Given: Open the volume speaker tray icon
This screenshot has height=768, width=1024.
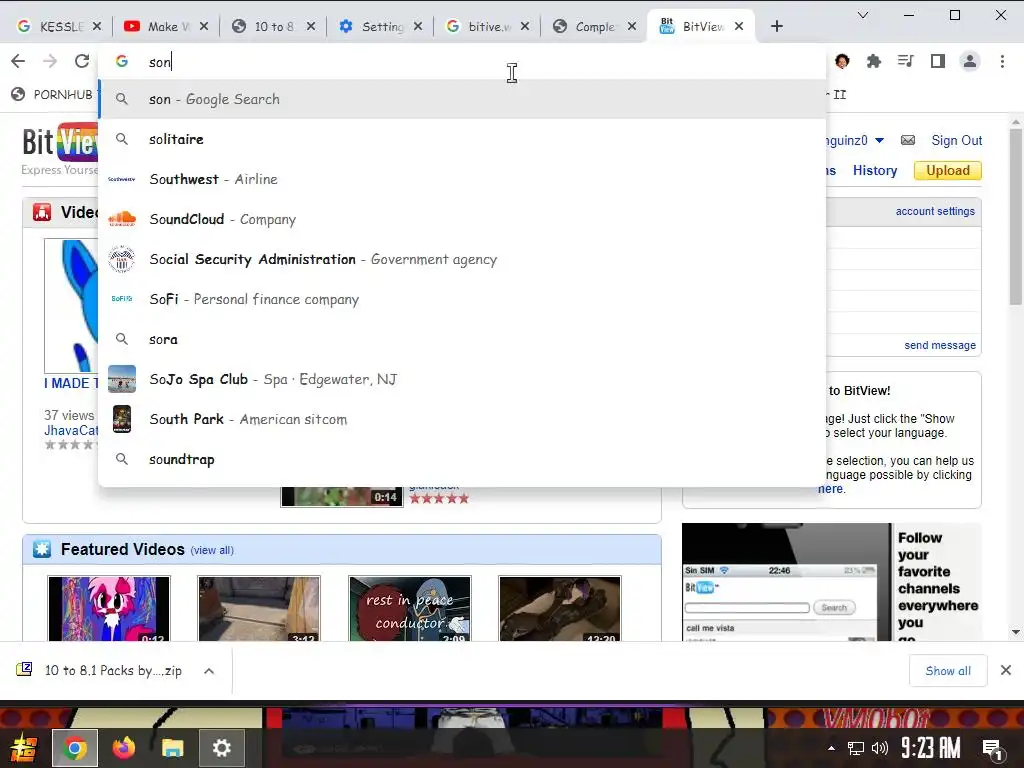Looking at the screenshot, I should pos(880,748).
